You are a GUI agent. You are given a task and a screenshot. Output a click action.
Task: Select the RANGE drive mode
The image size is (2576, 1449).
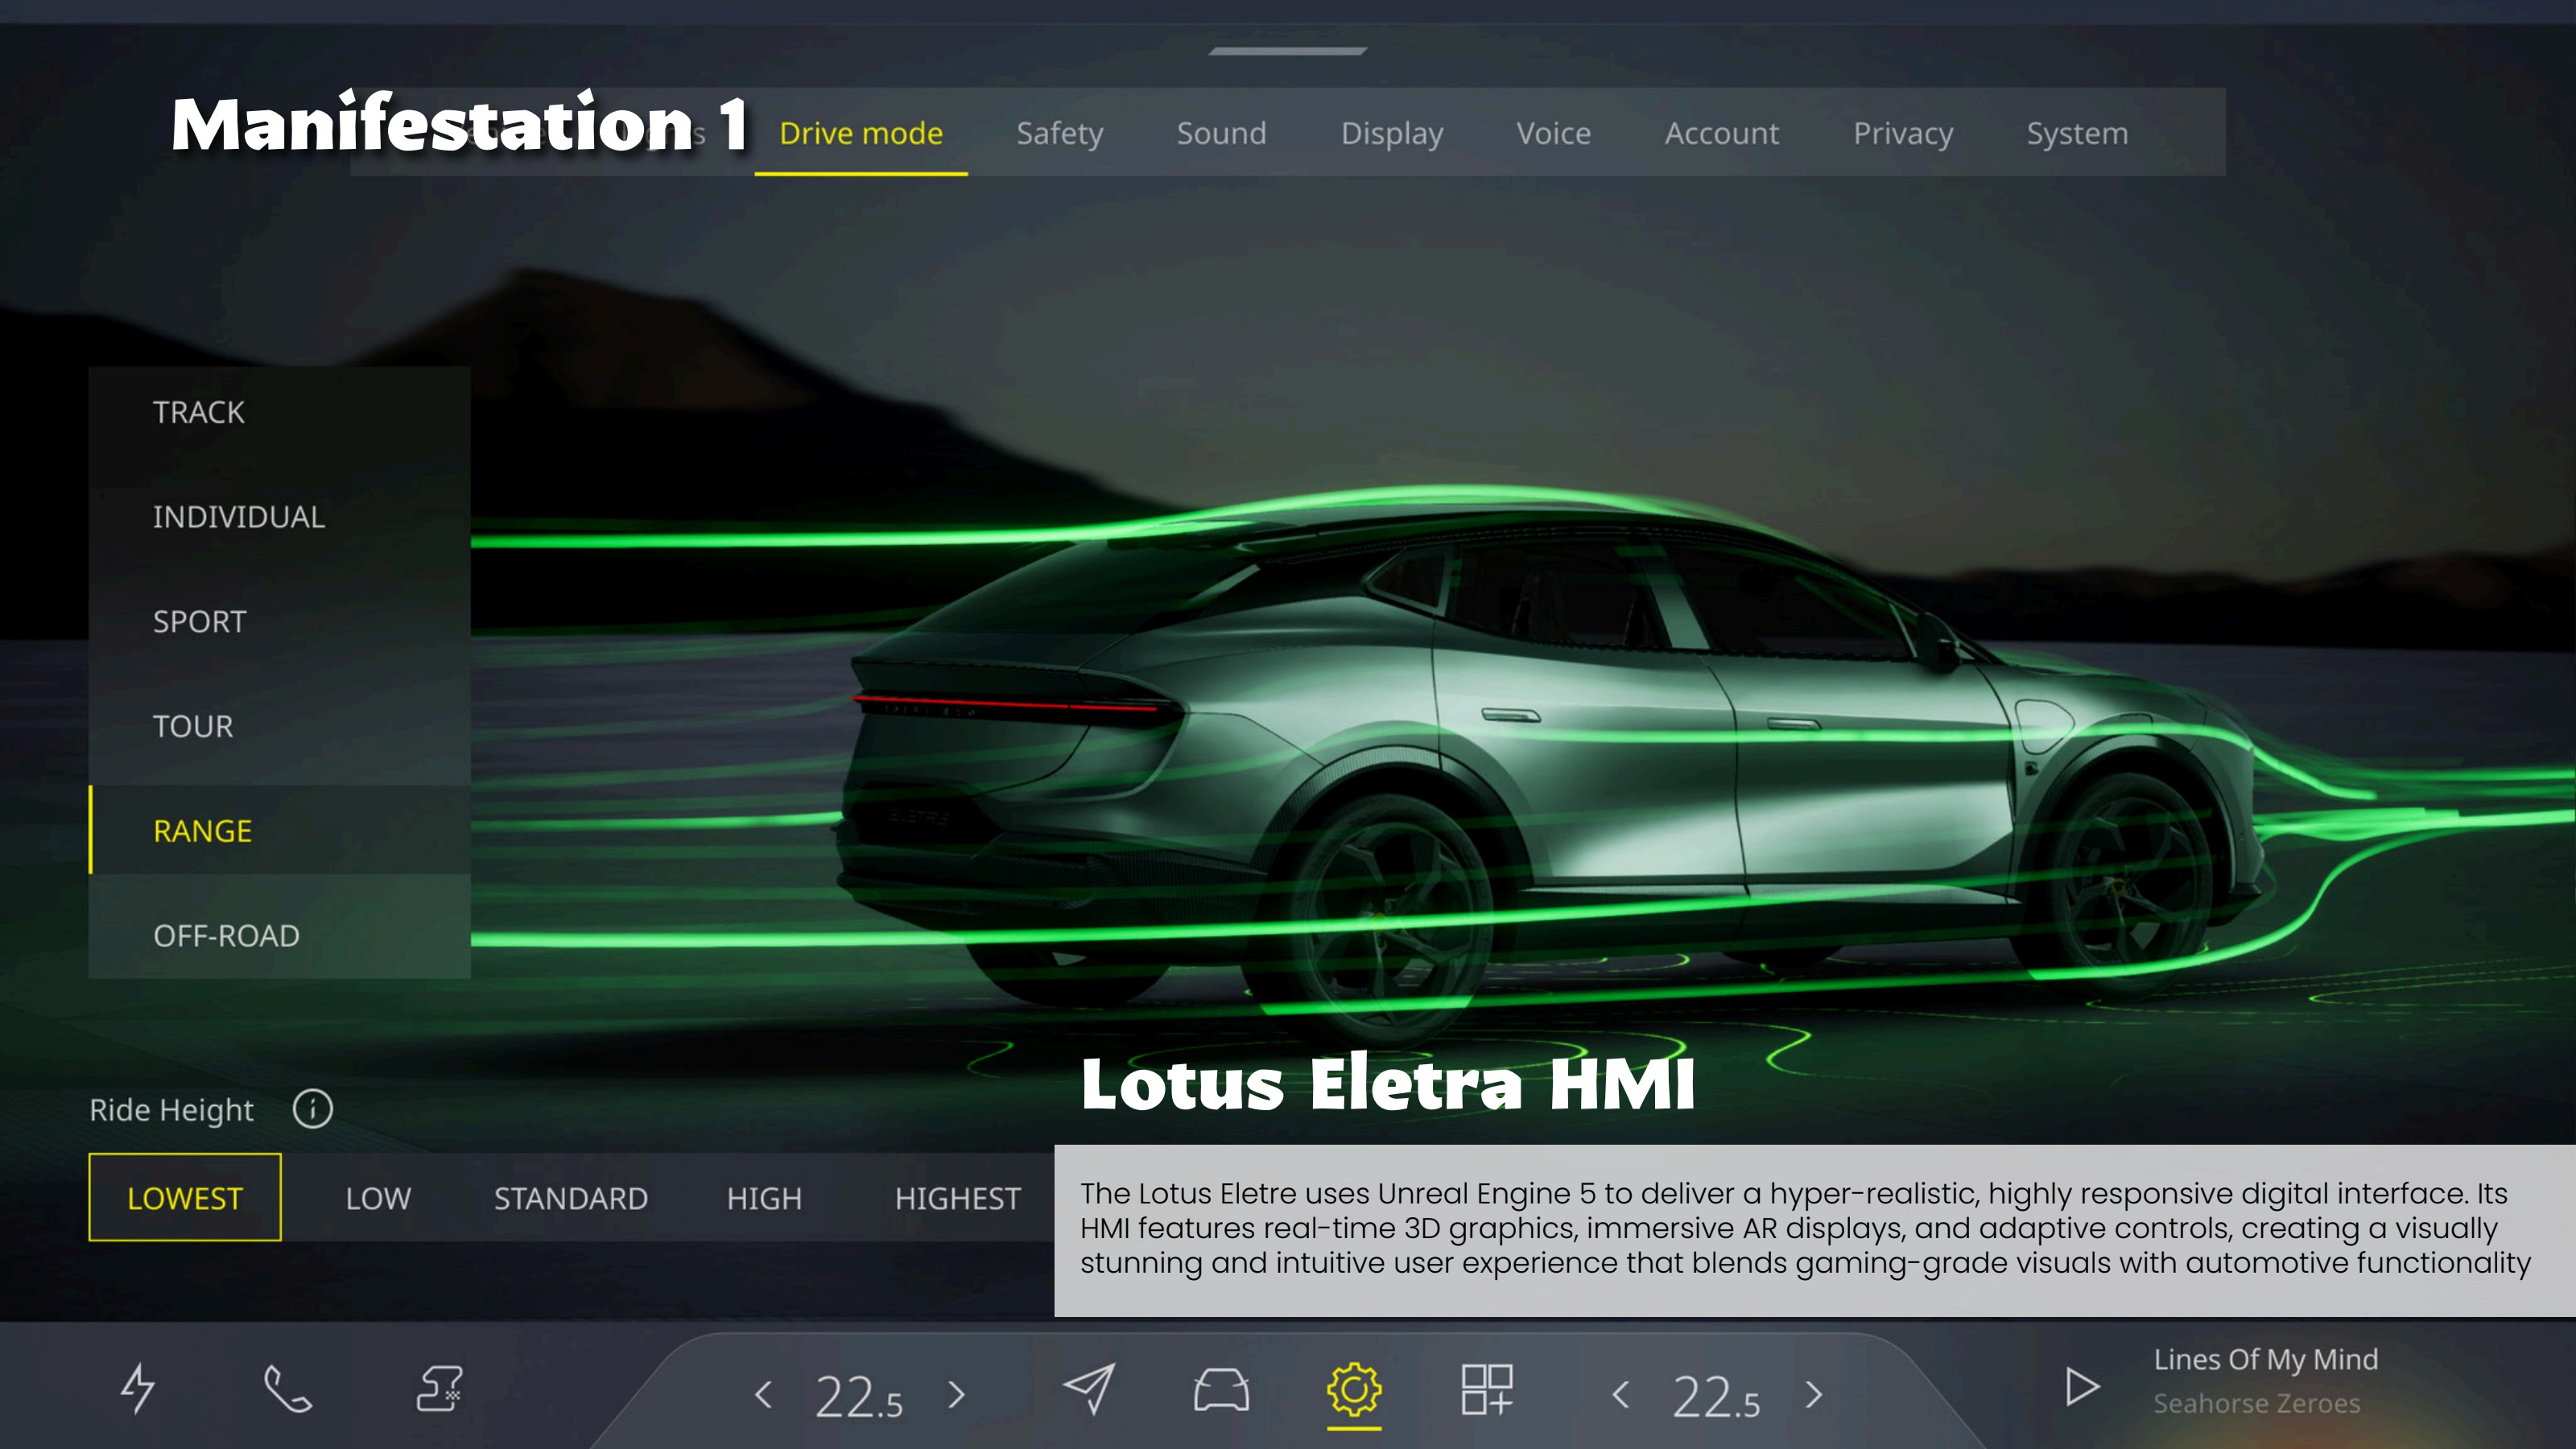[280, 831]
